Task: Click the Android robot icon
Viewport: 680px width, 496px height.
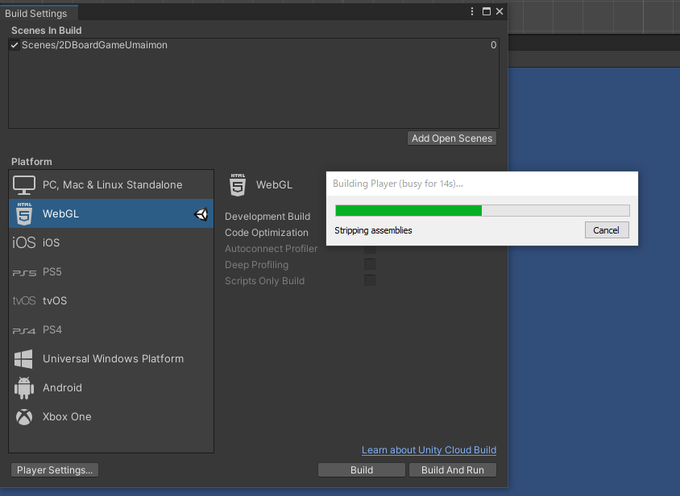Action: tap(24, 388)
